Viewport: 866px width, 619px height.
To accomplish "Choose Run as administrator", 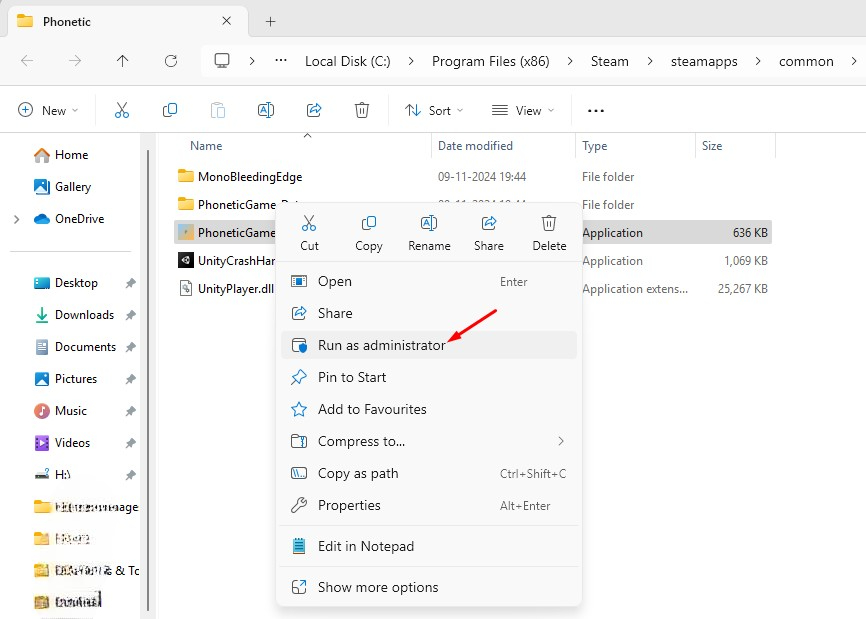I will coord(429,345).
